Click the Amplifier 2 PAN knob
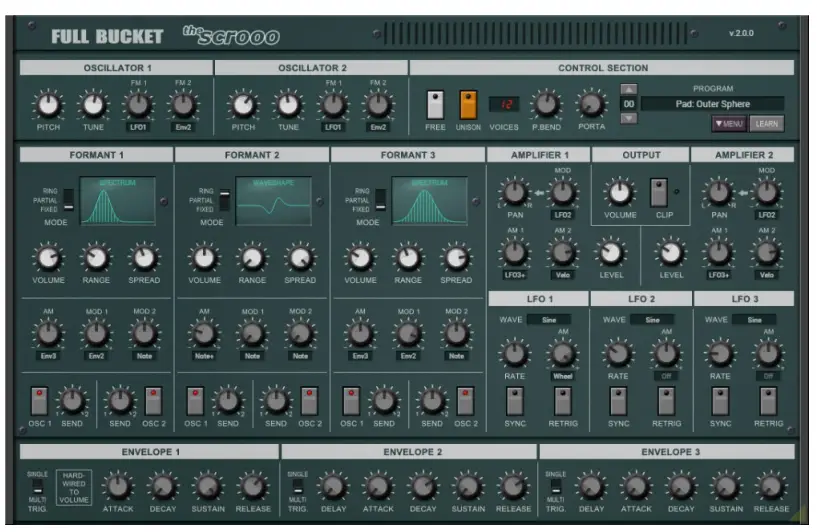 pos(719,193)
